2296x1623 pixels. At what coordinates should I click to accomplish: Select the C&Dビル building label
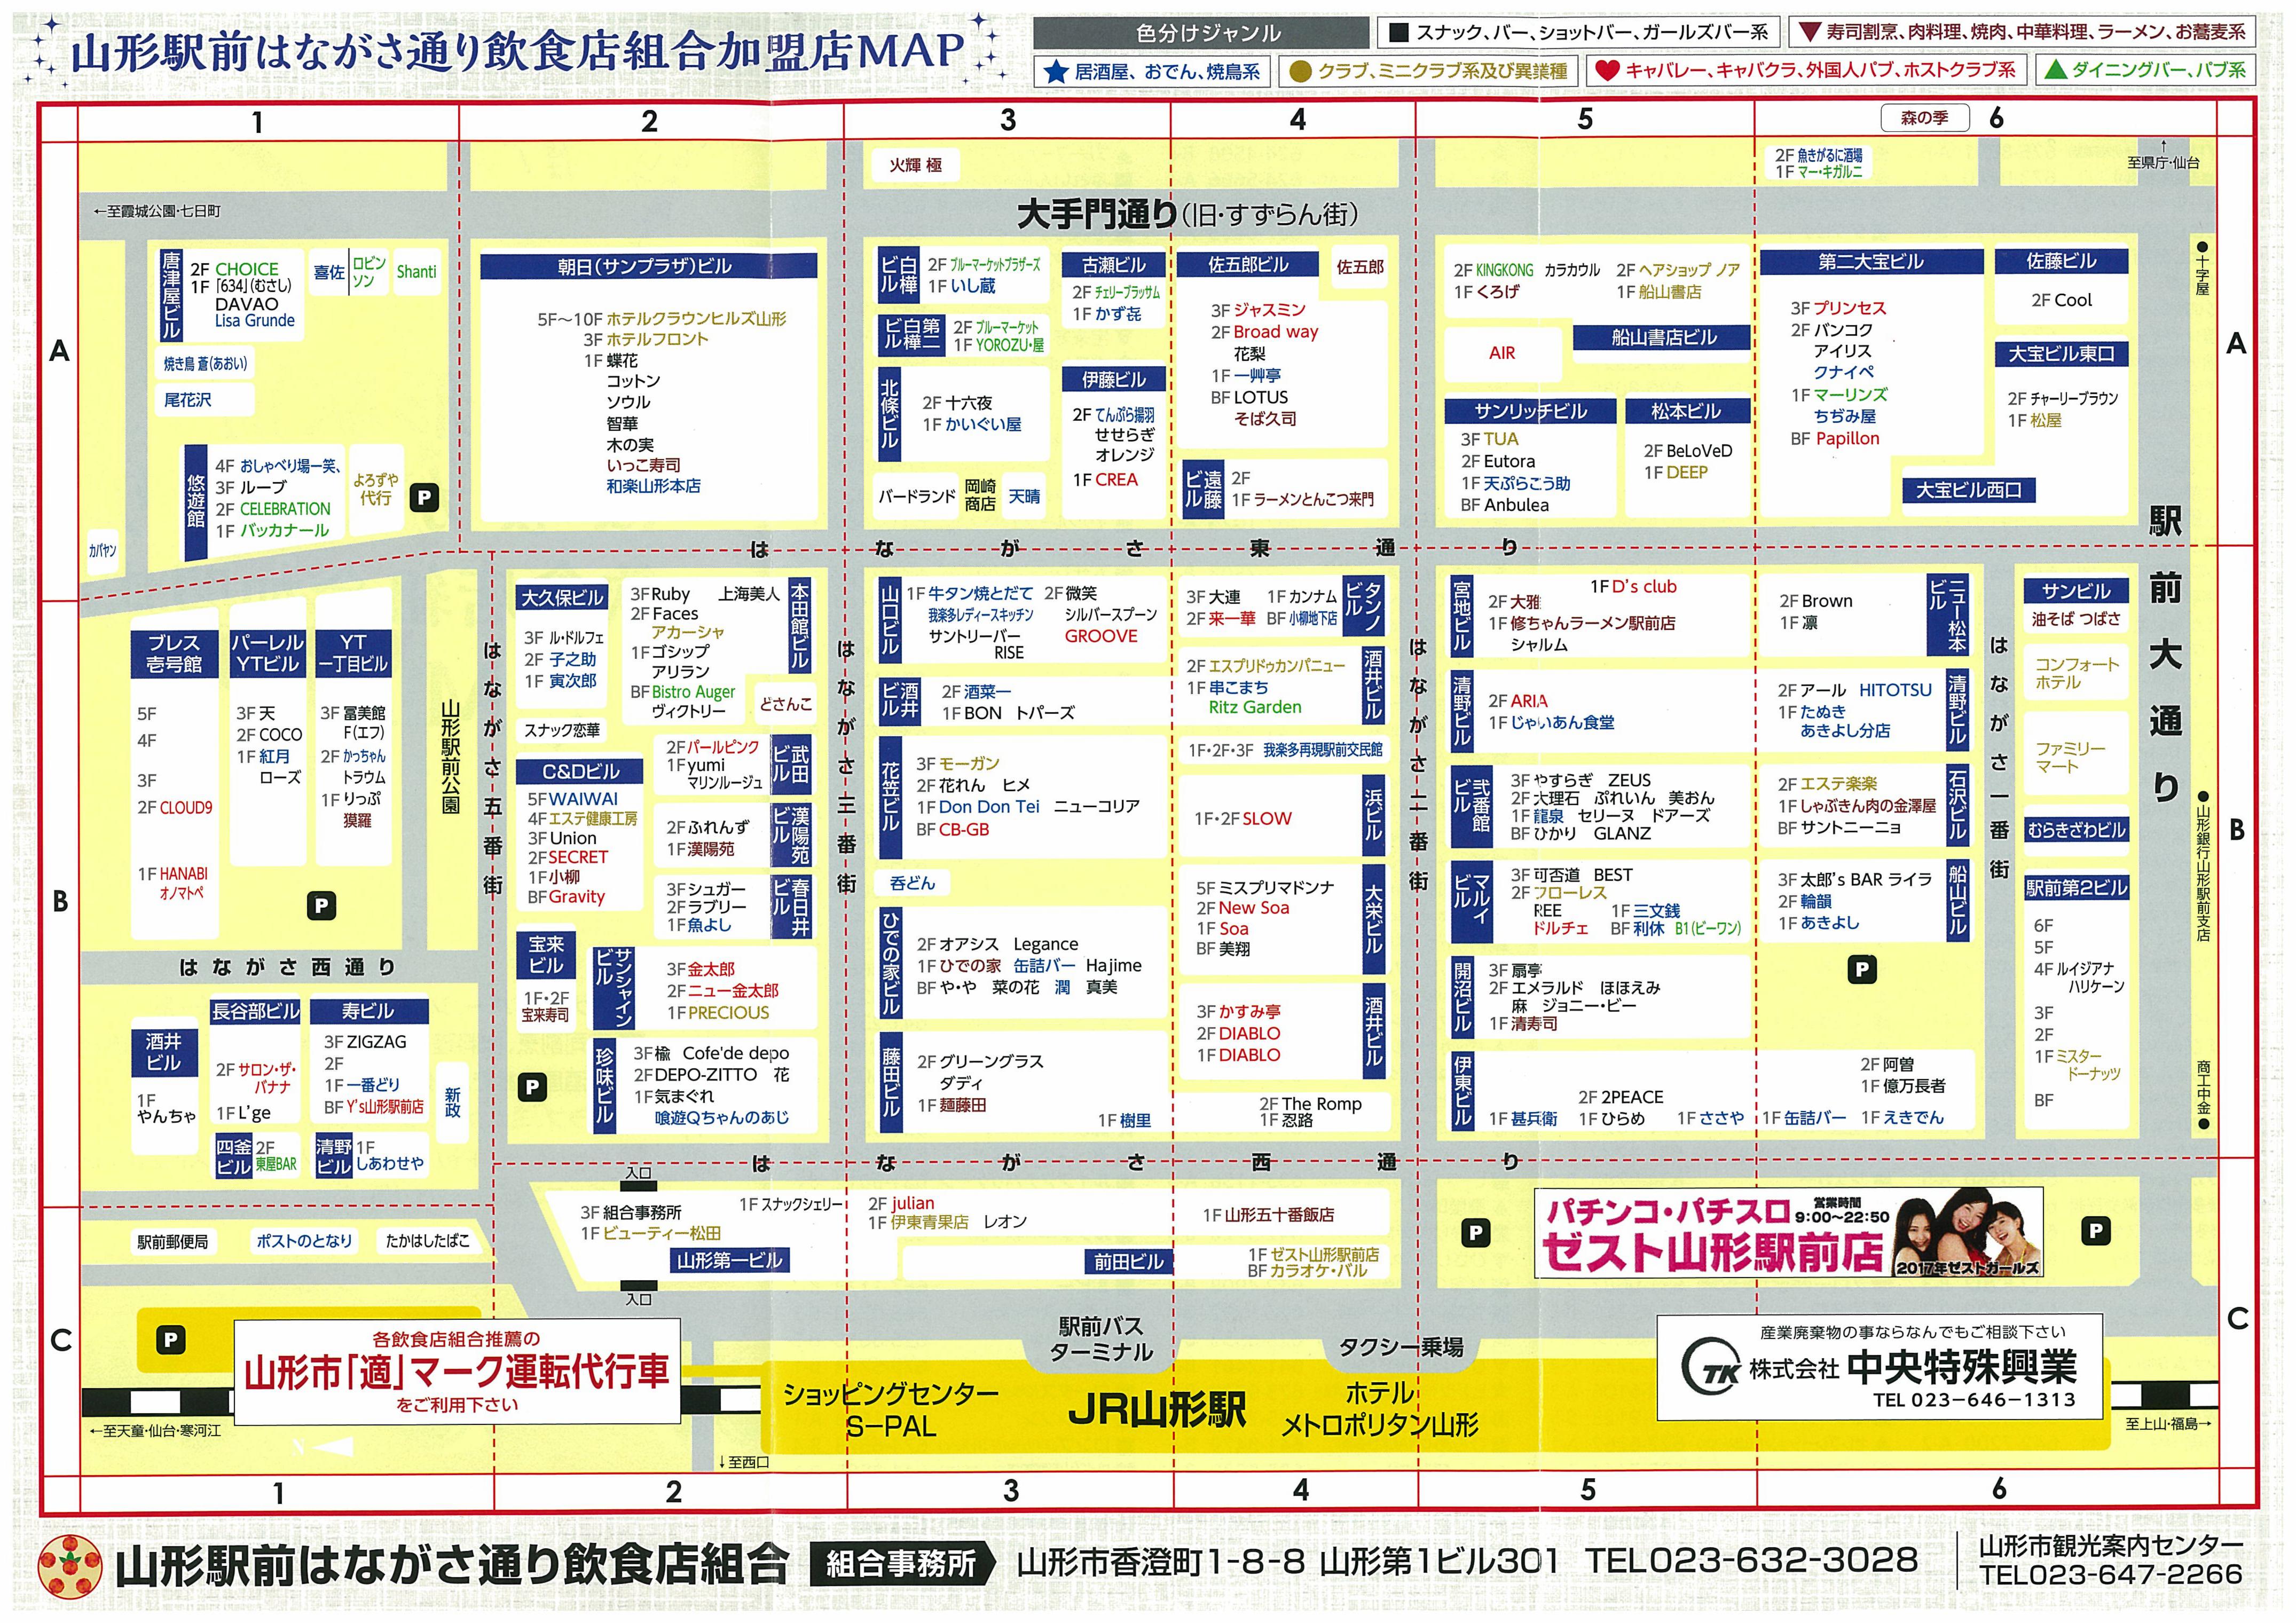[581, 771]
